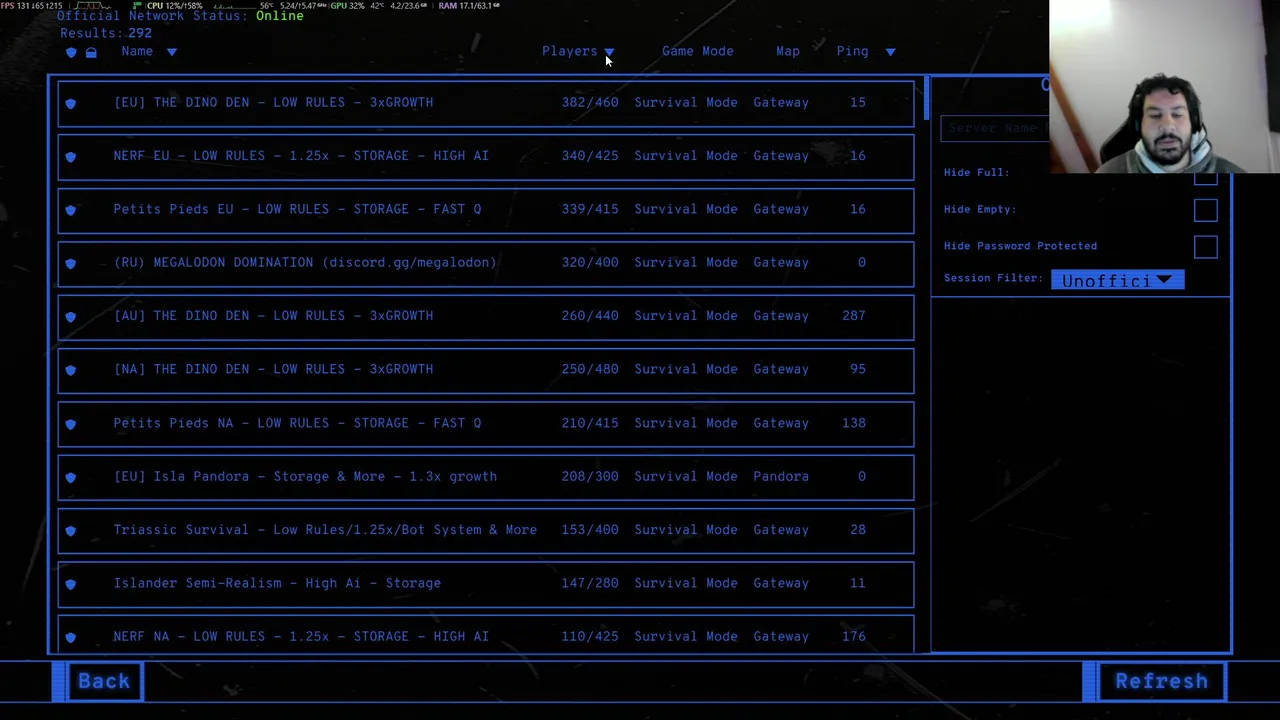Click the 153/400 player count
The image size is (1280, 720).
pyautogui.click(x=590, y=530)
